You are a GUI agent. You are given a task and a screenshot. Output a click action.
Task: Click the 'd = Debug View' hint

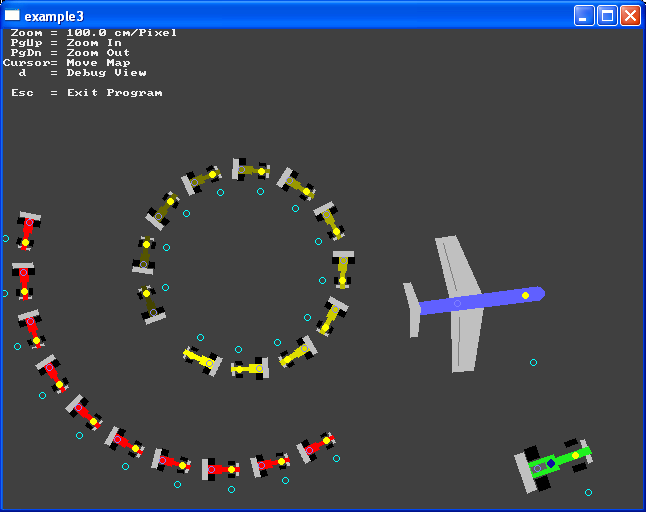point(82,73)
